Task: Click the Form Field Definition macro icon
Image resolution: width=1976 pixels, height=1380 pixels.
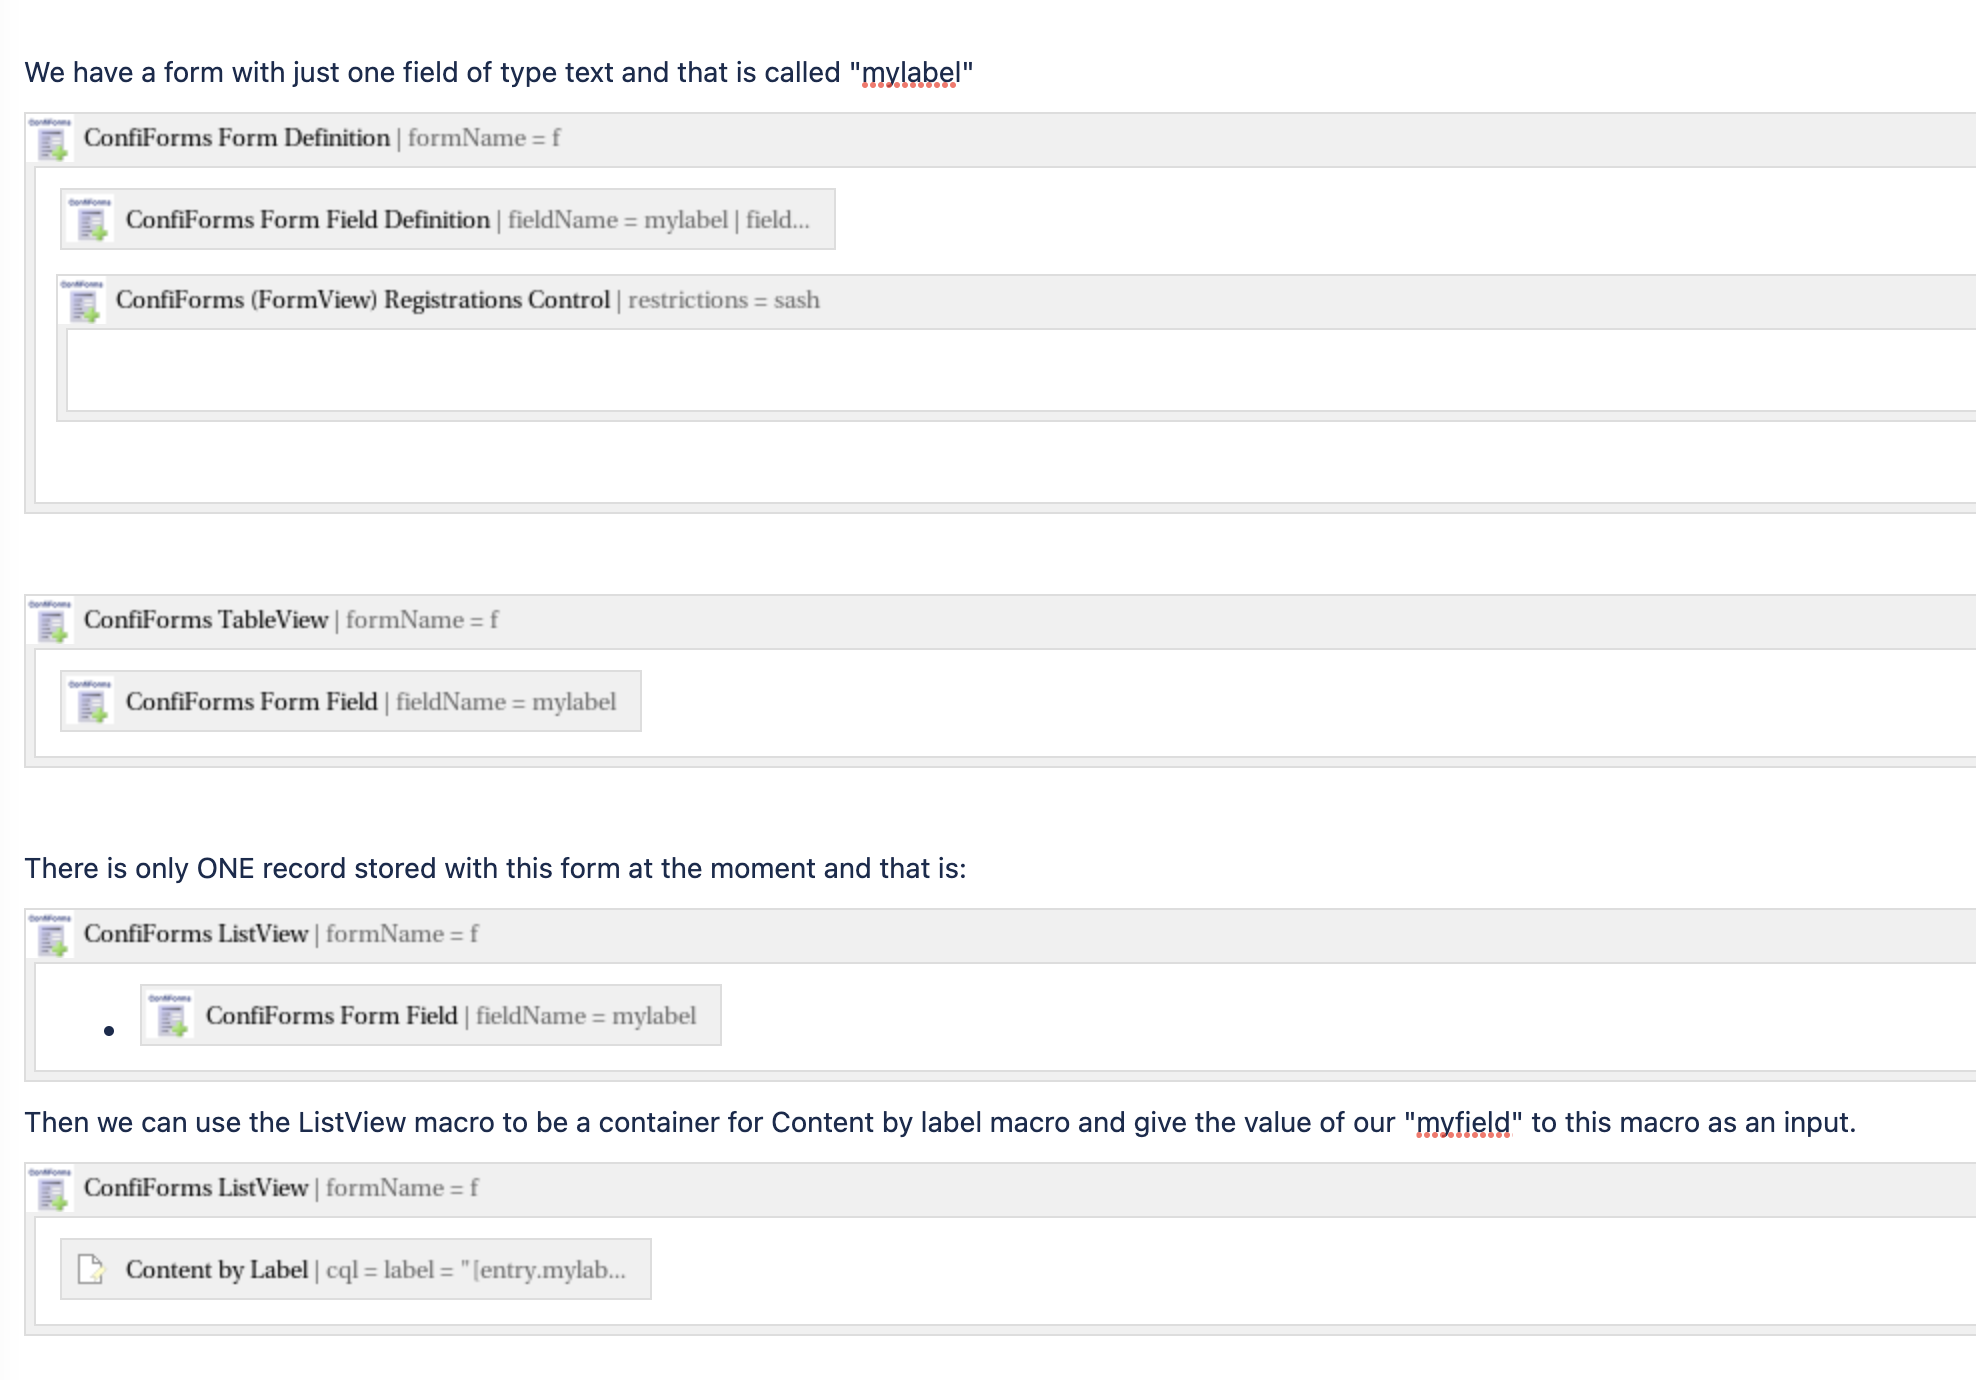Action: [x=90, y=220]
